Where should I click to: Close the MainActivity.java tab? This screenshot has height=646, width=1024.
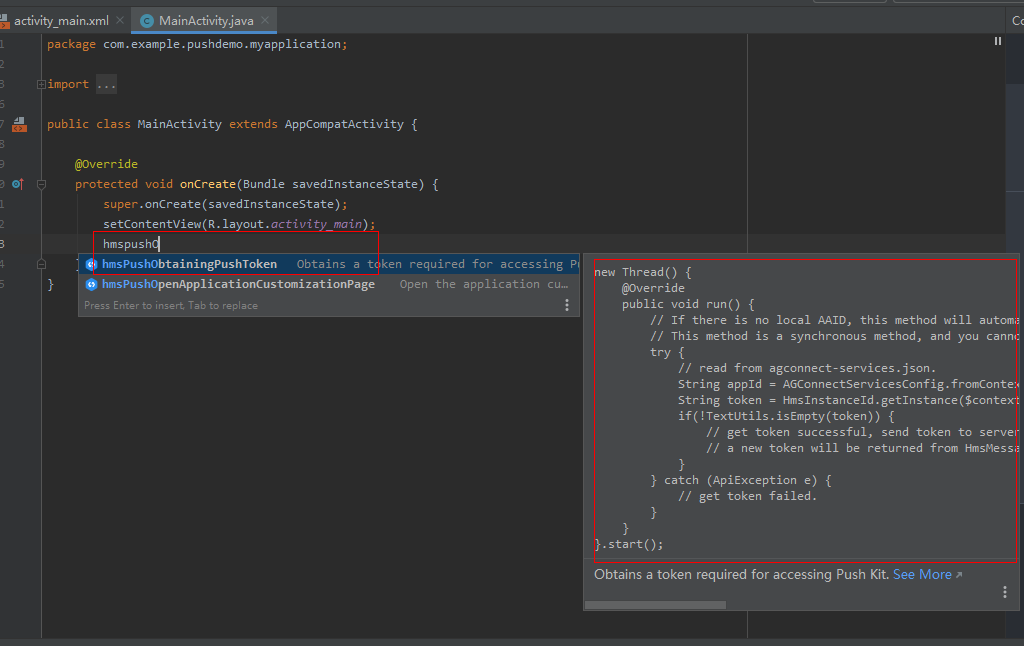click(x=265, y=20)
